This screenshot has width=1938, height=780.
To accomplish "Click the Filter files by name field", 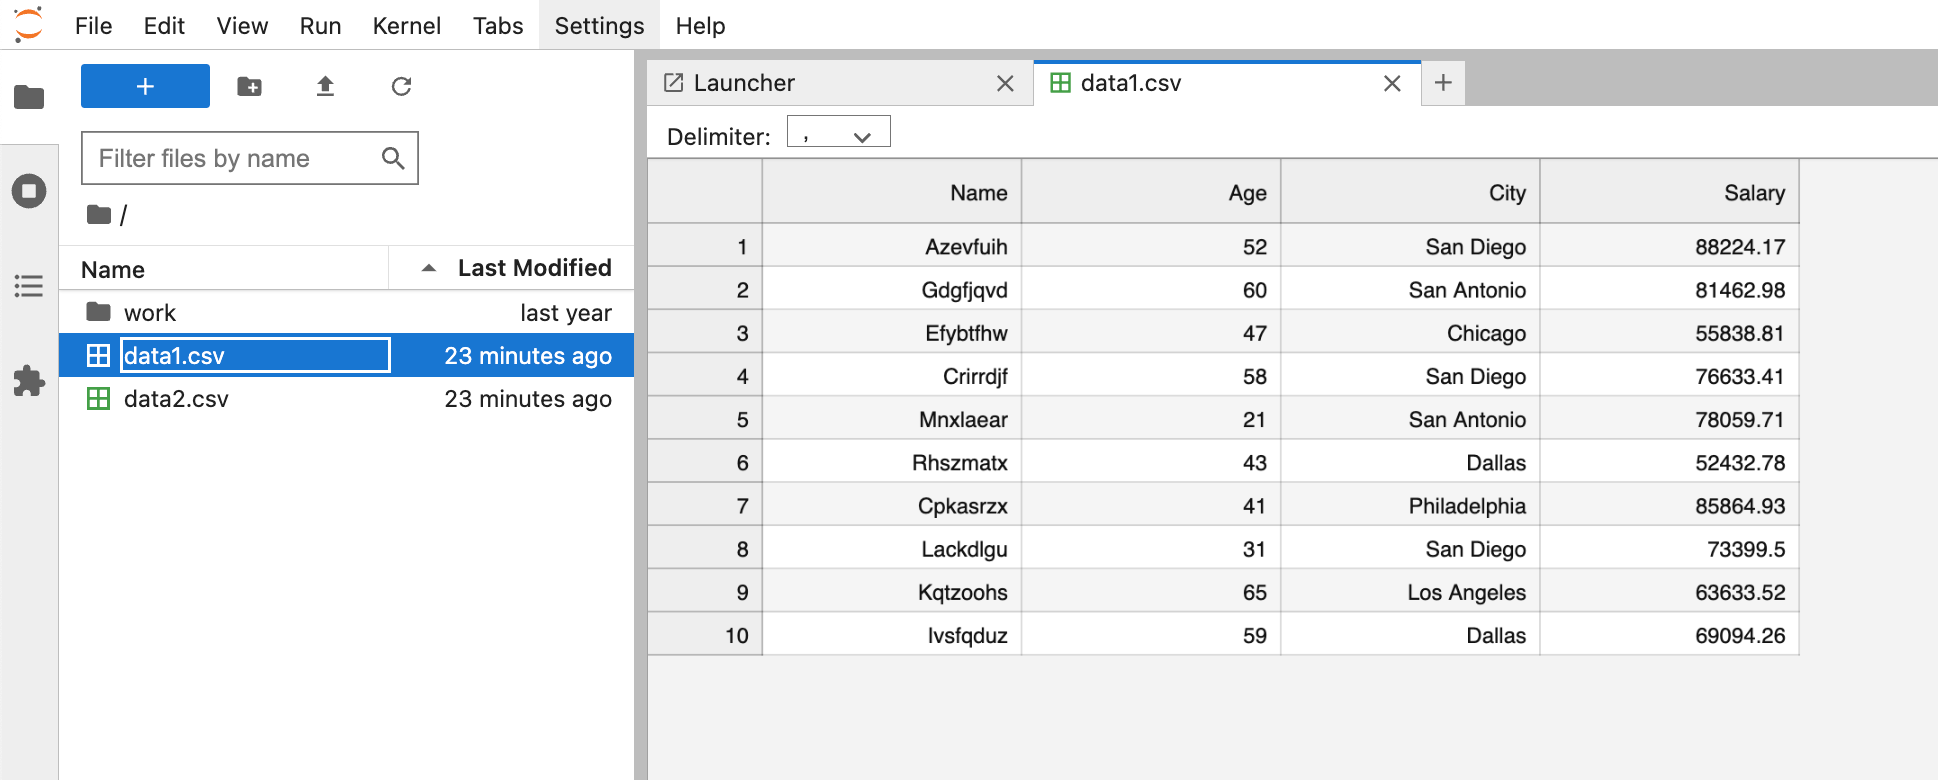I will [235, 158].
